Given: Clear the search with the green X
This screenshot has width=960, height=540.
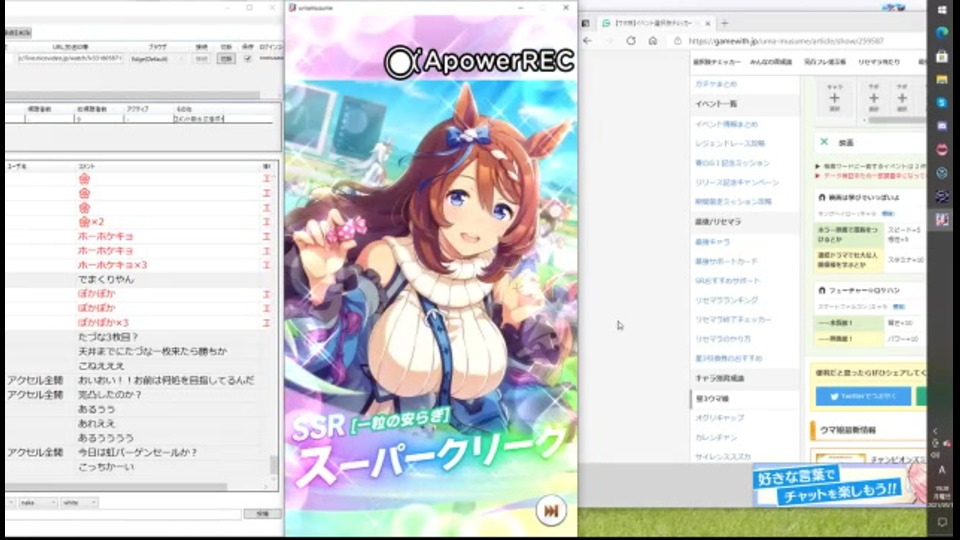Looking at the screenshot, I should [x=824, y=142].
